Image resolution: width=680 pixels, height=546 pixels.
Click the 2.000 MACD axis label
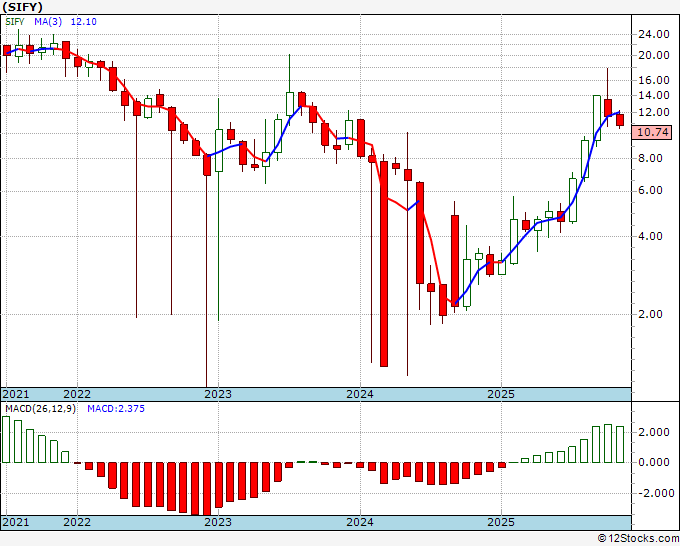[x=653, y=432]
